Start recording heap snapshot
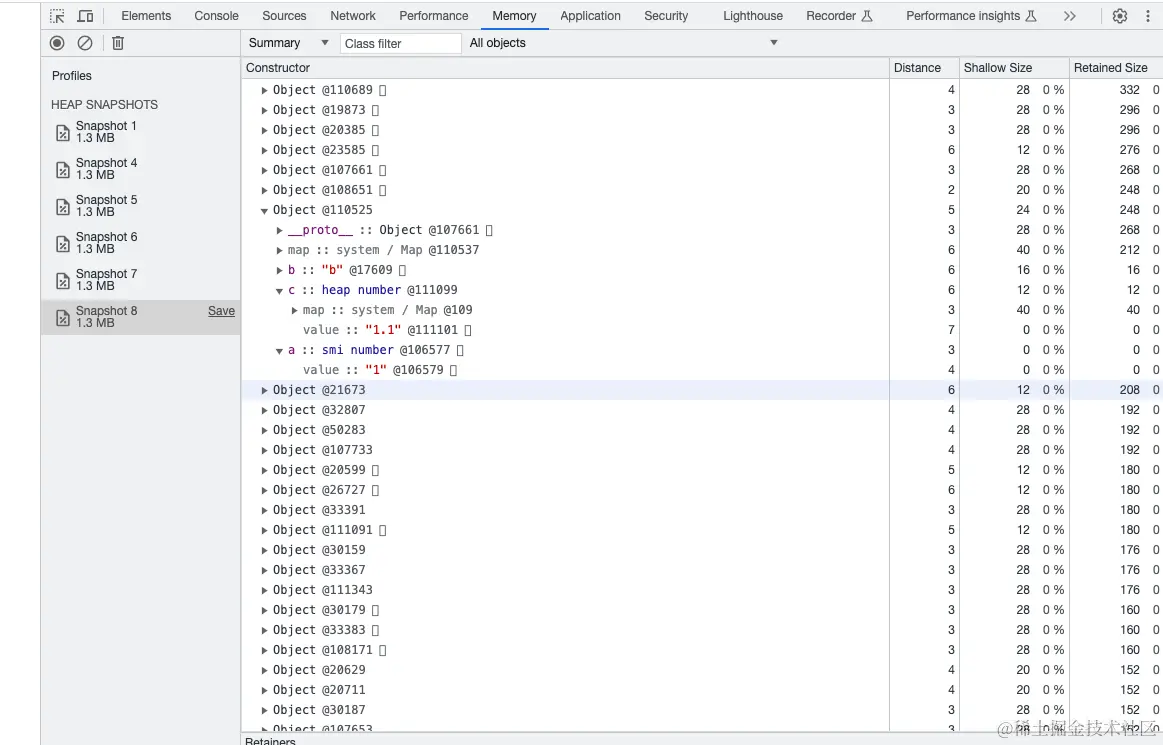Image resolution: width=1163 pixels, height=745 pixels. coord(57,43)
